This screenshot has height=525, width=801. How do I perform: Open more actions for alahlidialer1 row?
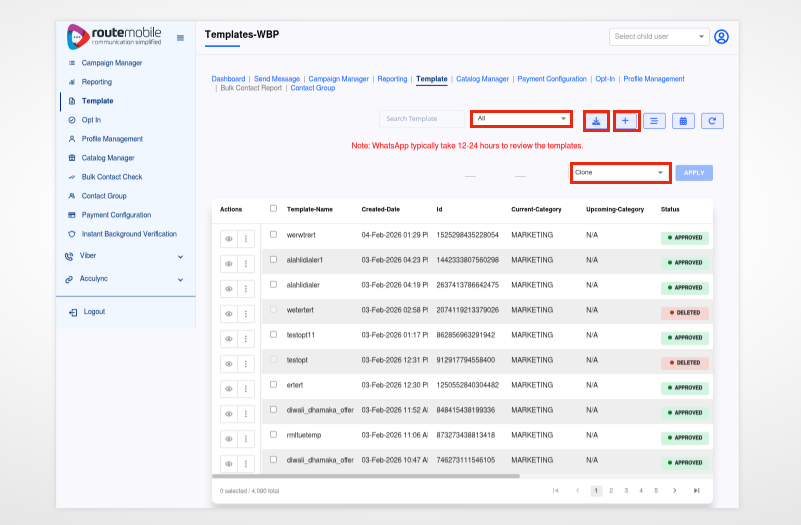[x=246, y=264]
